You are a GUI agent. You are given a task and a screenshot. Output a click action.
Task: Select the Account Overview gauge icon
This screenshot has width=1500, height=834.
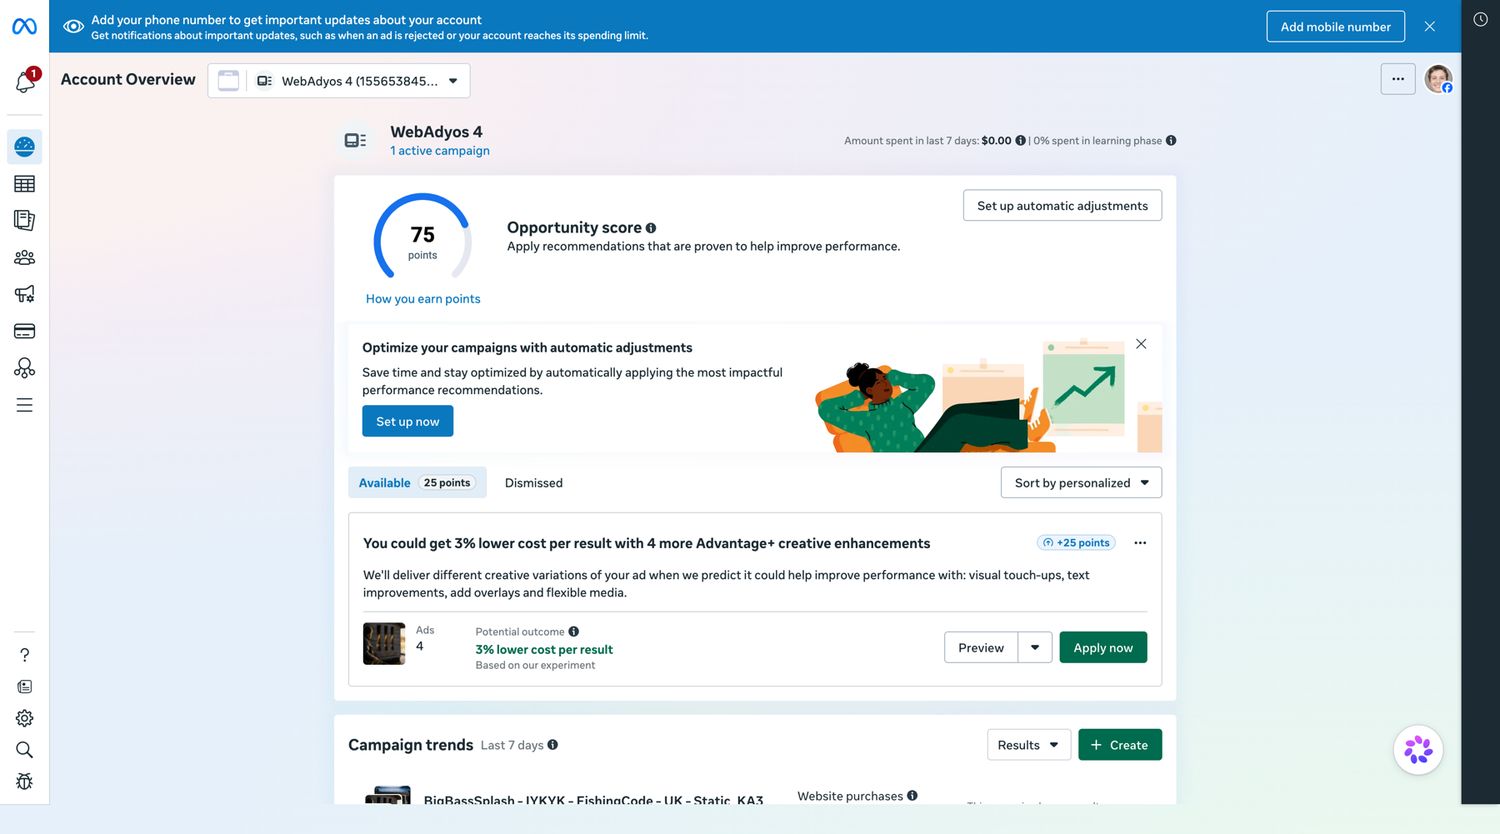25,147
